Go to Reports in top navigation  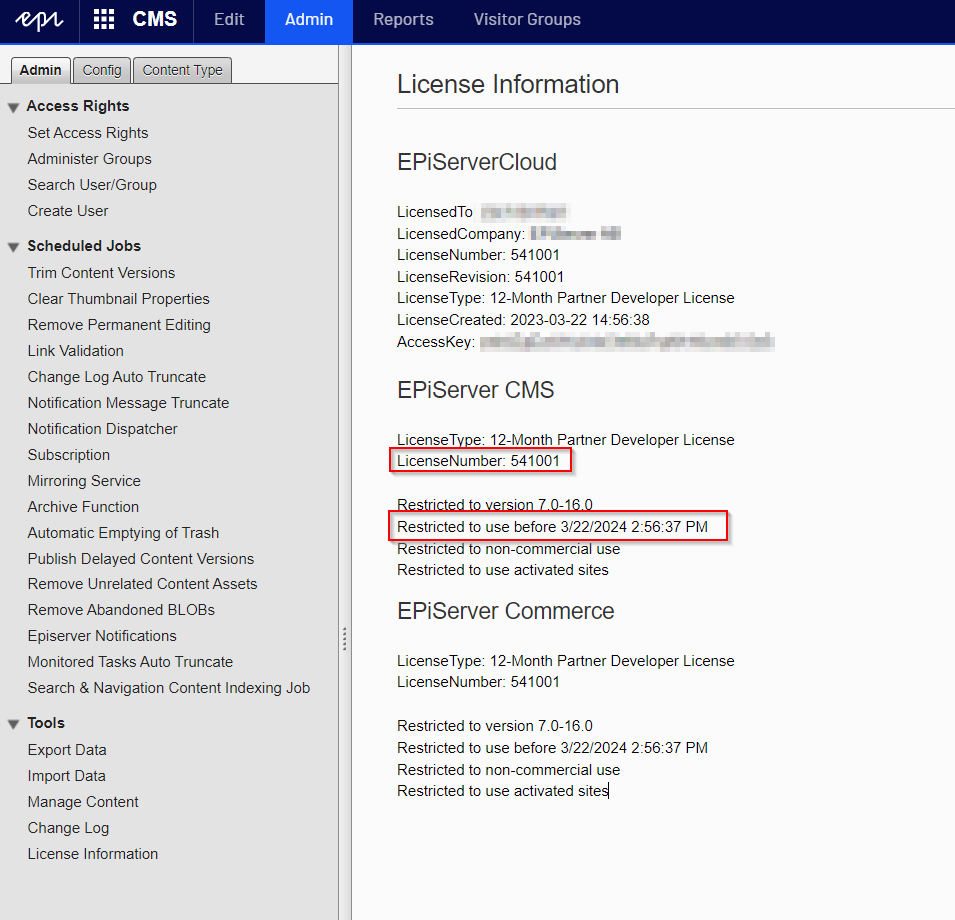pyautogui.click(x=403, y=19)
